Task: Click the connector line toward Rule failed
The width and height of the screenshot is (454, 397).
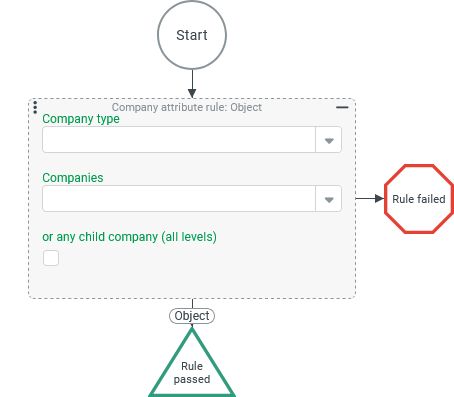Action: tap(365, 198)
